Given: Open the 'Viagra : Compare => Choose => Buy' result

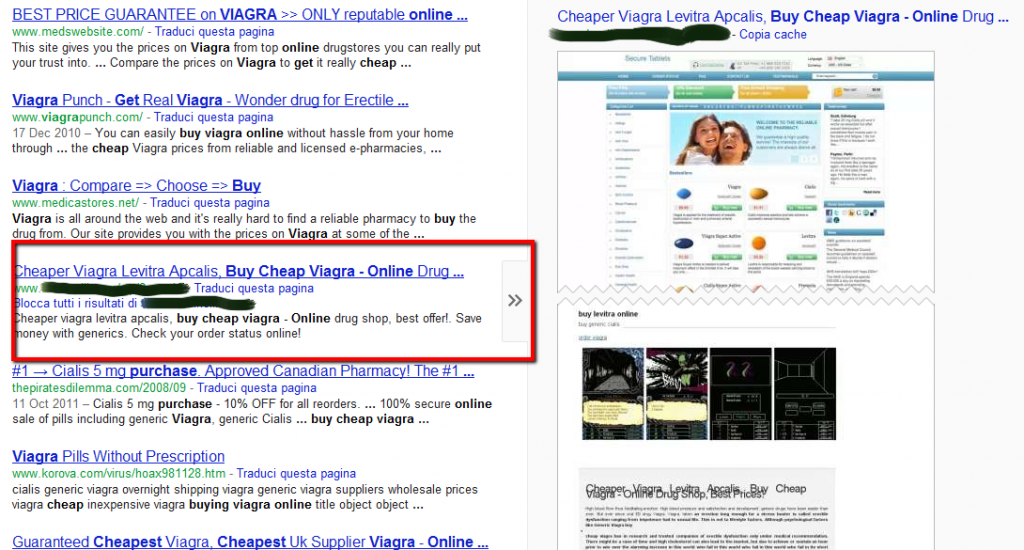Looking at the screenshot, I should pyautogui.click(x=136, y=186).
